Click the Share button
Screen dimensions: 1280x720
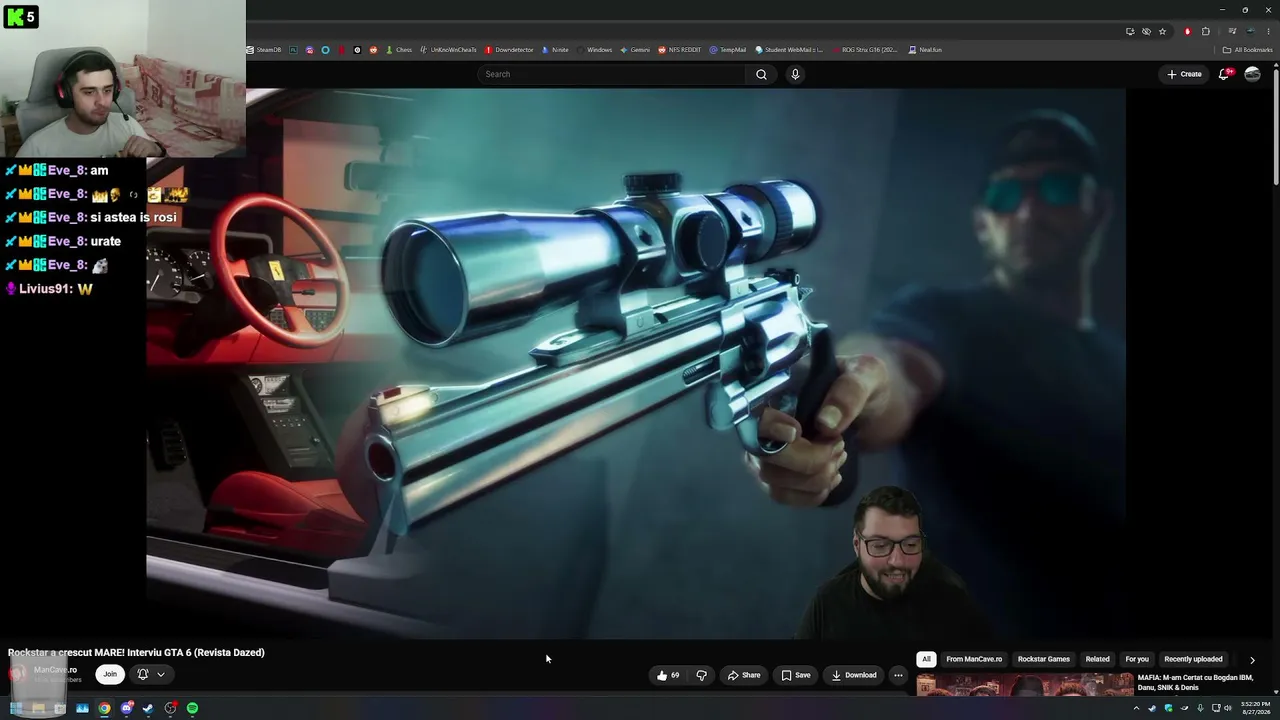tap(744, 675)
